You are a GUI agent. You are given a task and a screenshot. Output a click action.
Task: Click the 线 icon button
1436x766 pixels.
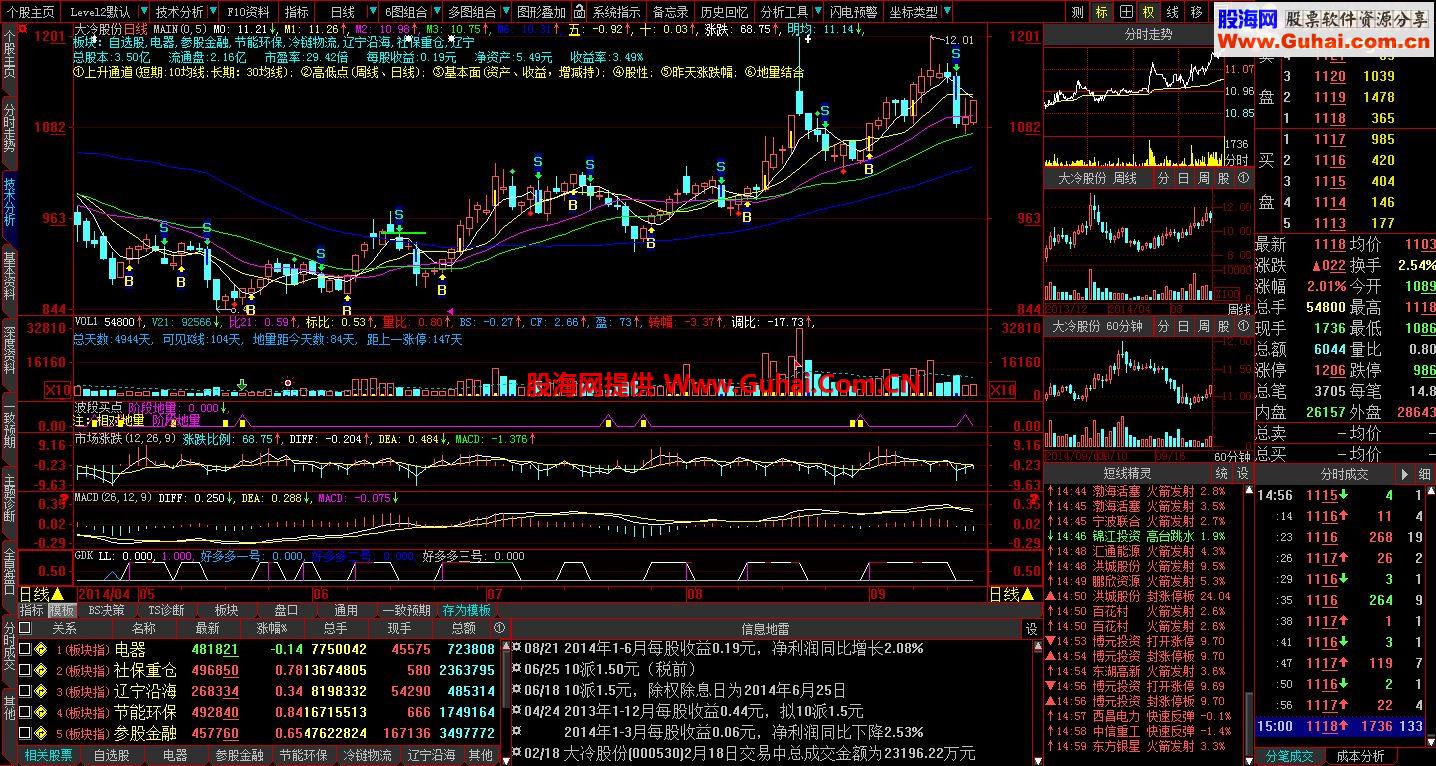click(1173, 12)
